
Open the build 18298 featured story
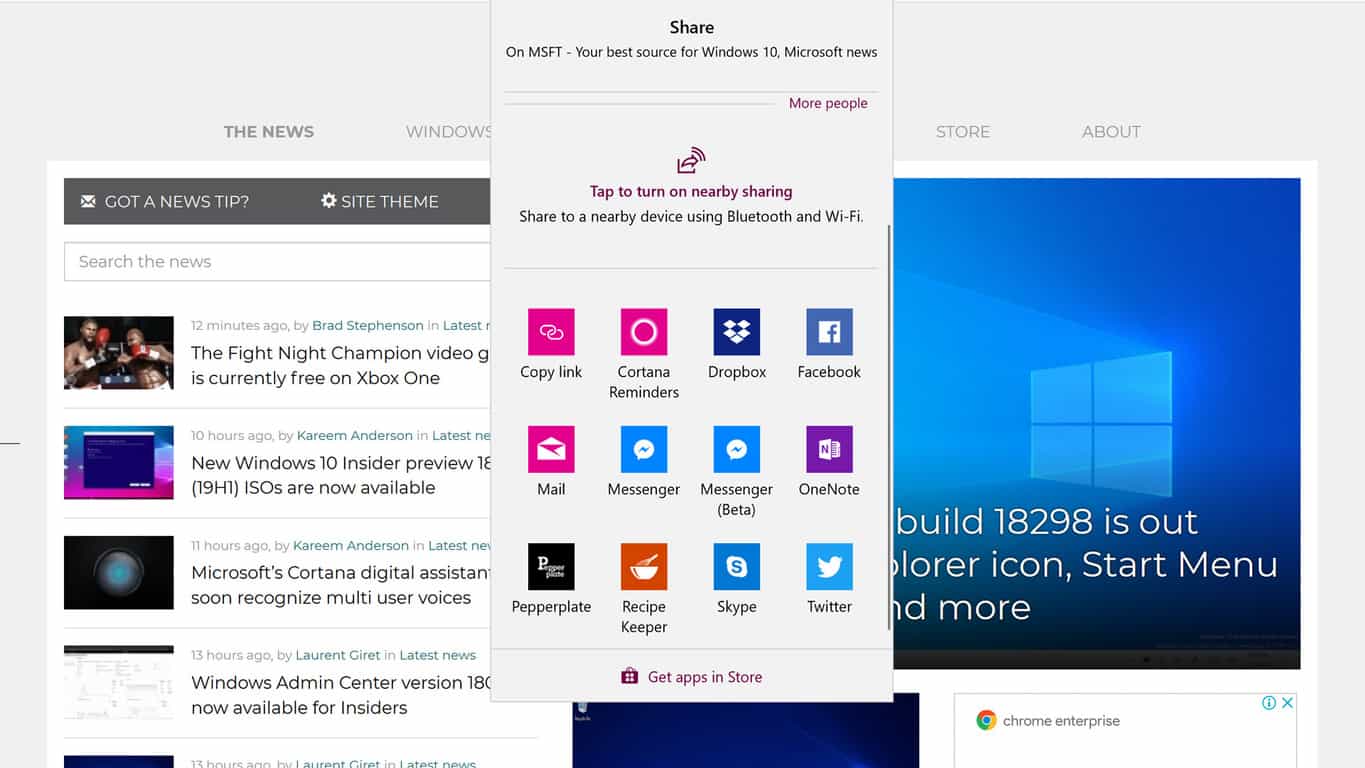coord(1097,424)
